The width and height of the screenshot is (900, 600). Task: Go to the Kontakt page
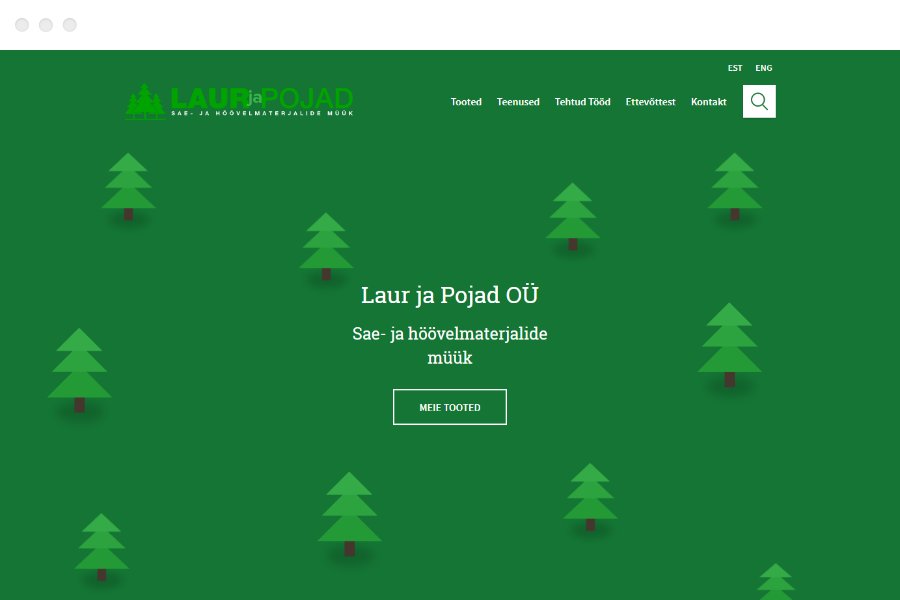[708, 101]
